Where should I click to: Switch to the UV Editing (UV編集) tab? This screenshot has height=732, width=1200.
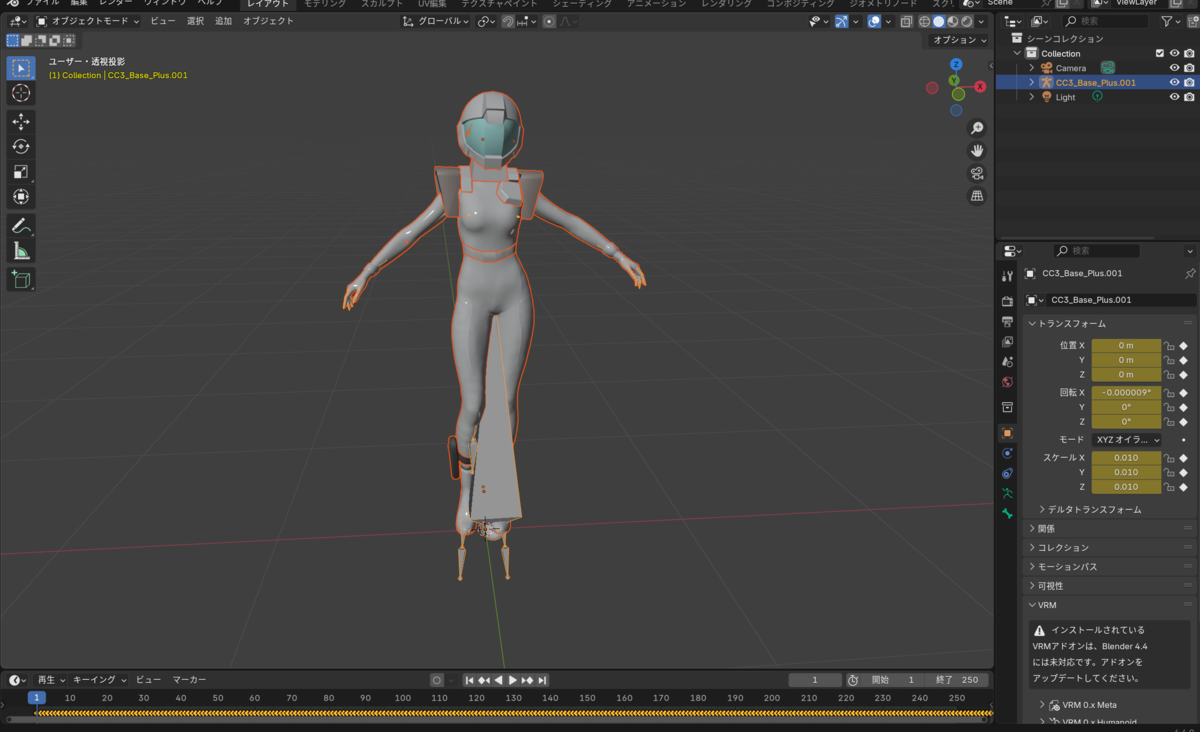point(432,4)
